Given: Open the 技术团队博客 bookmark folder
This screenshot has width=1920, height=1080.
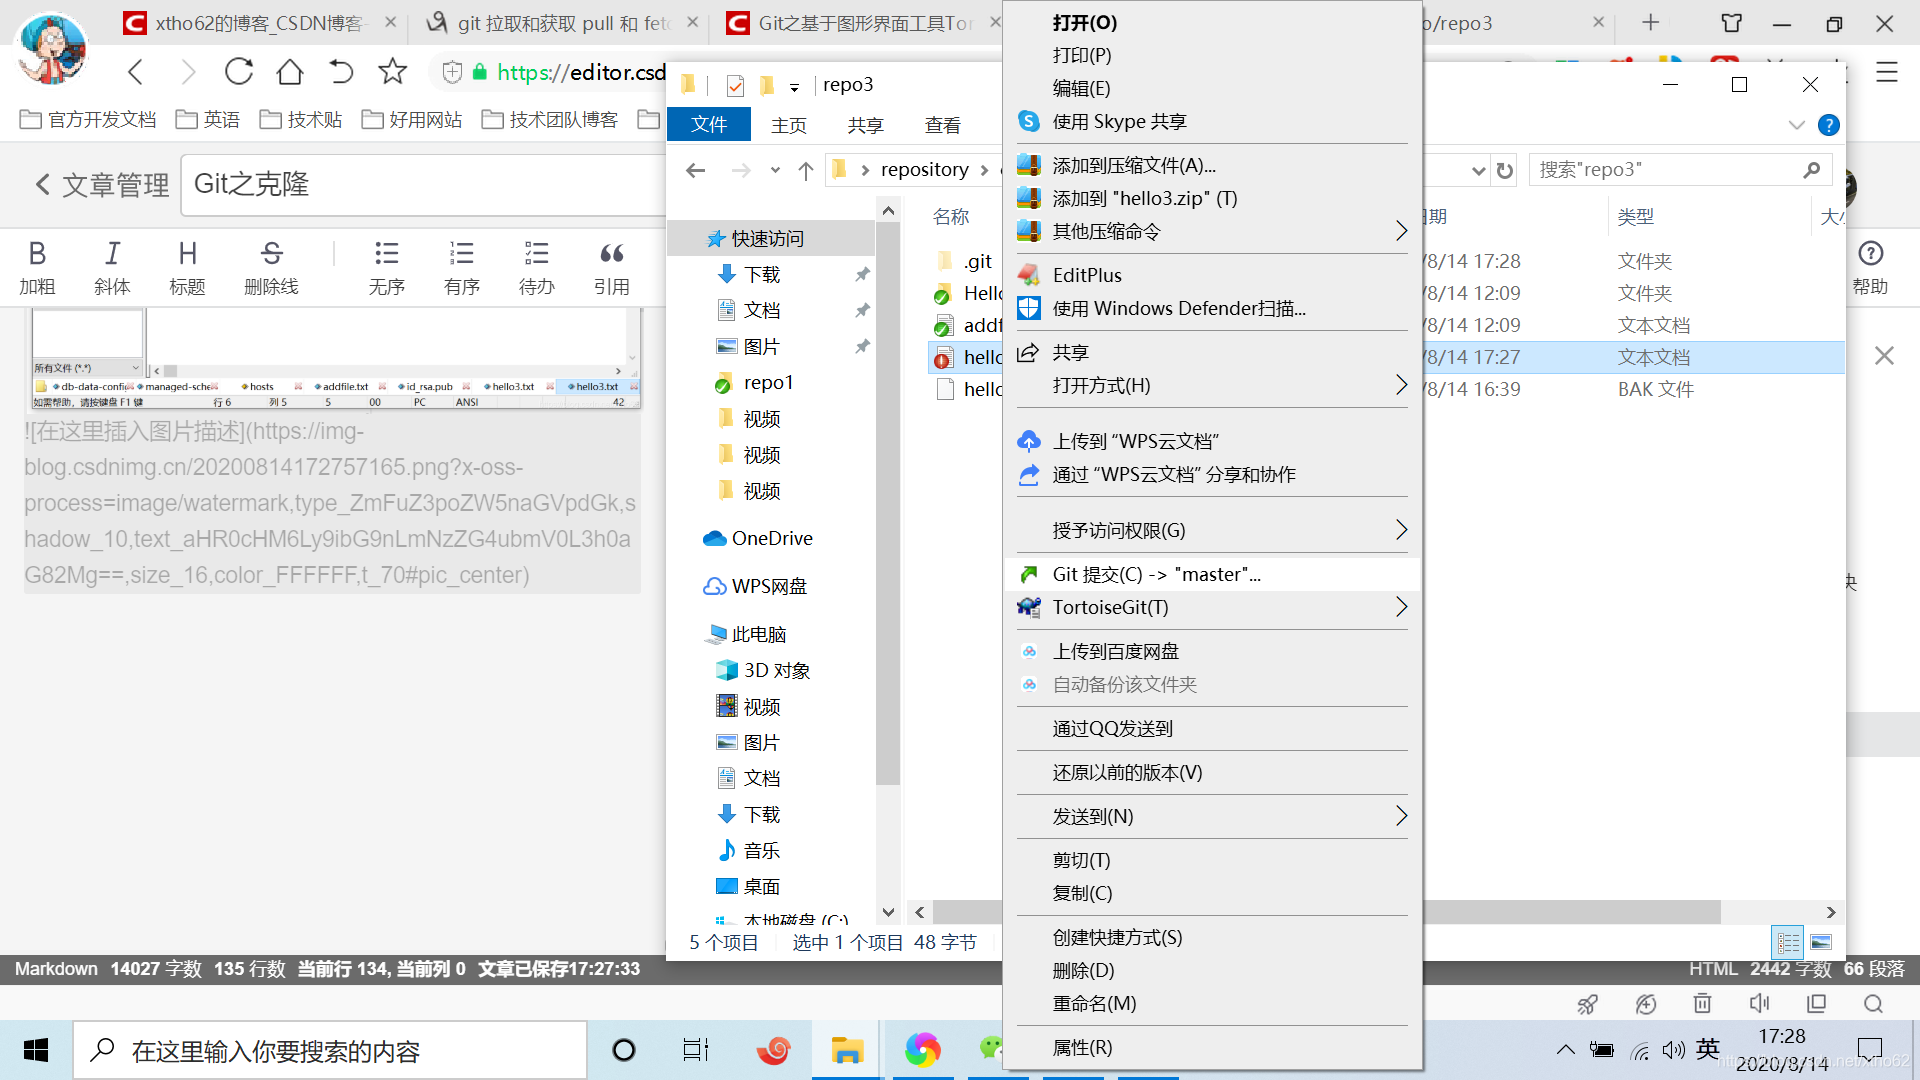Looking at the screenshot, I should pos(550,120).
